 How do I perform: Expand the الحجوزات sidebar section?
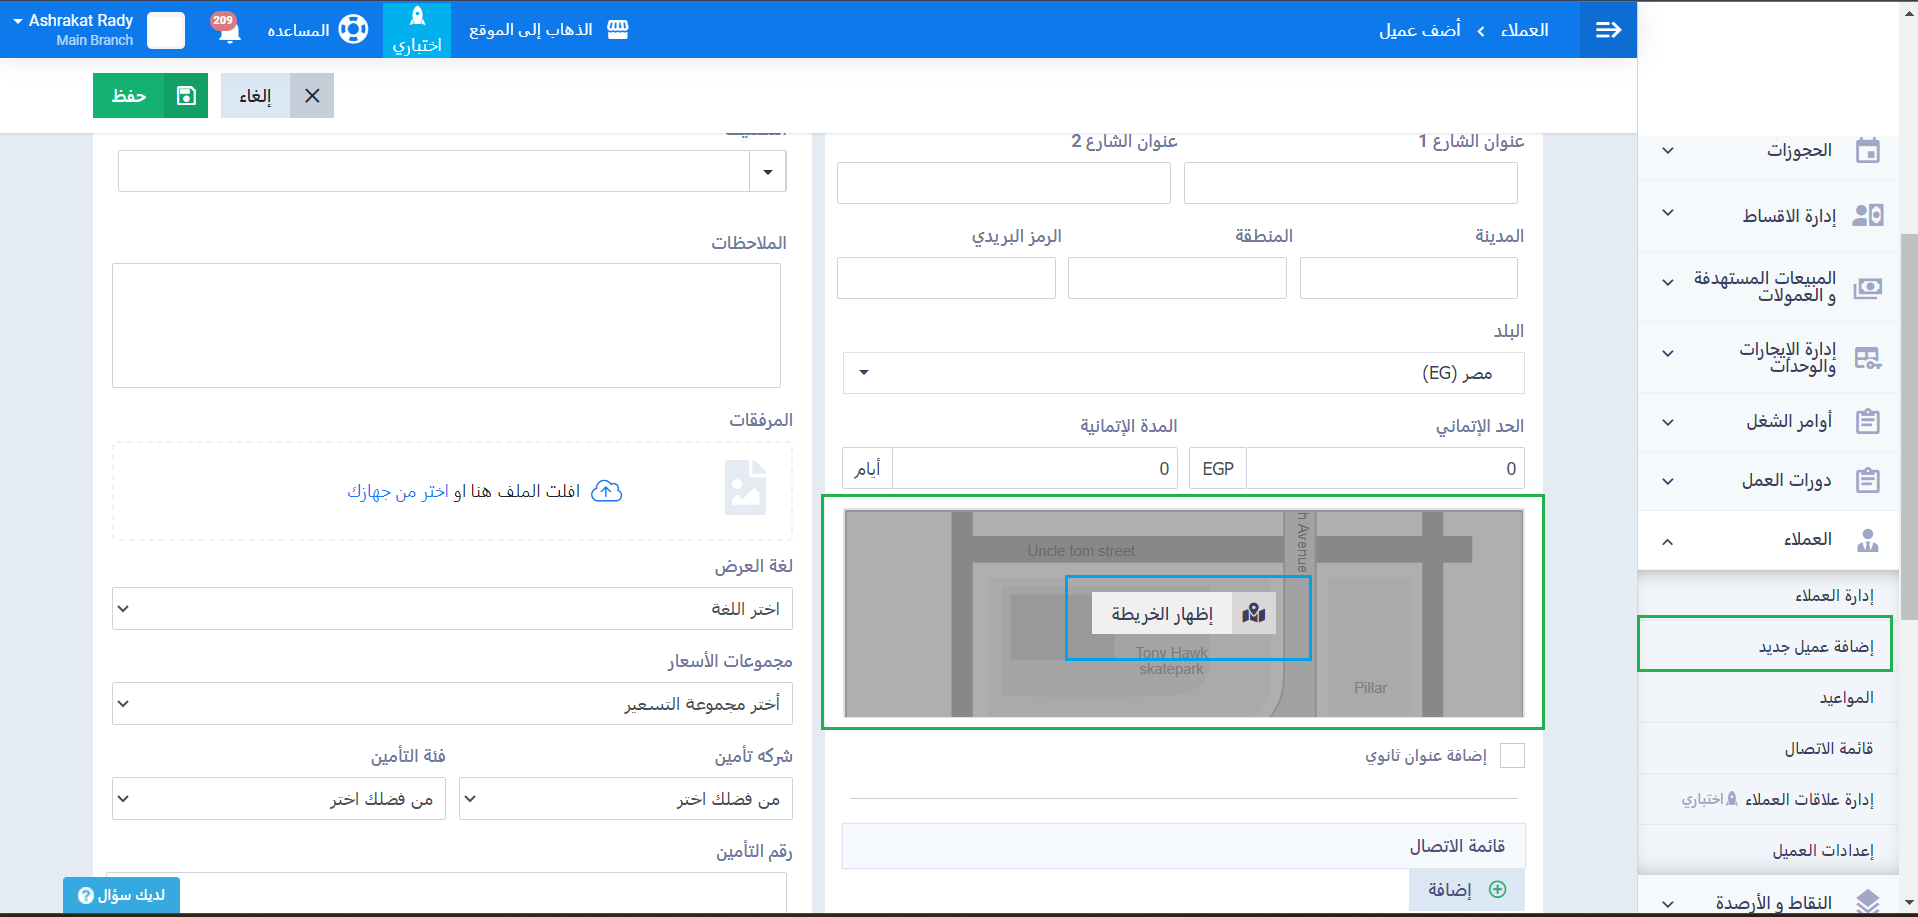(1798, 151)
